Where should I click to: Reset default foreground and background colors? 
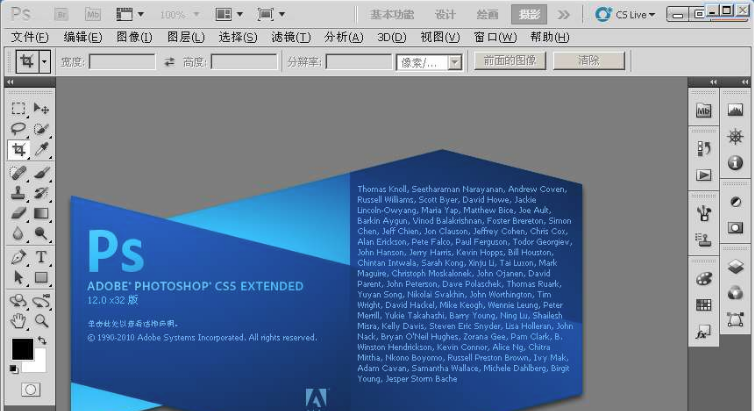pyautogui.click(x=13, y=369)
